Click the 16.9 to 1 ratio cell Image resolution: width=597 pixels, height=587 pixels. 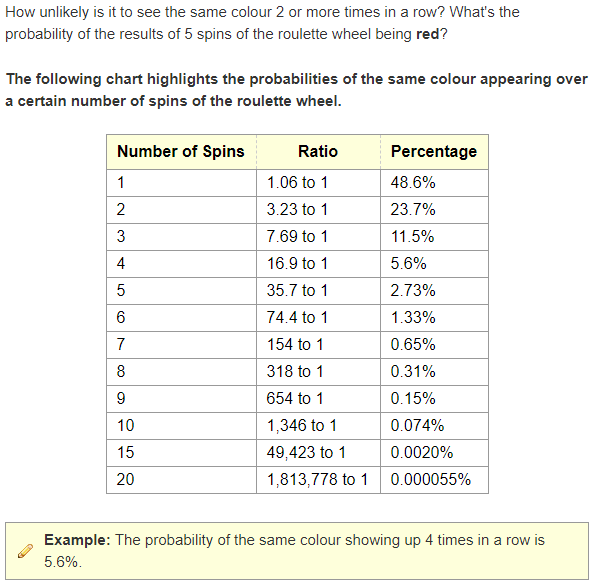click(x=318, y=264)
